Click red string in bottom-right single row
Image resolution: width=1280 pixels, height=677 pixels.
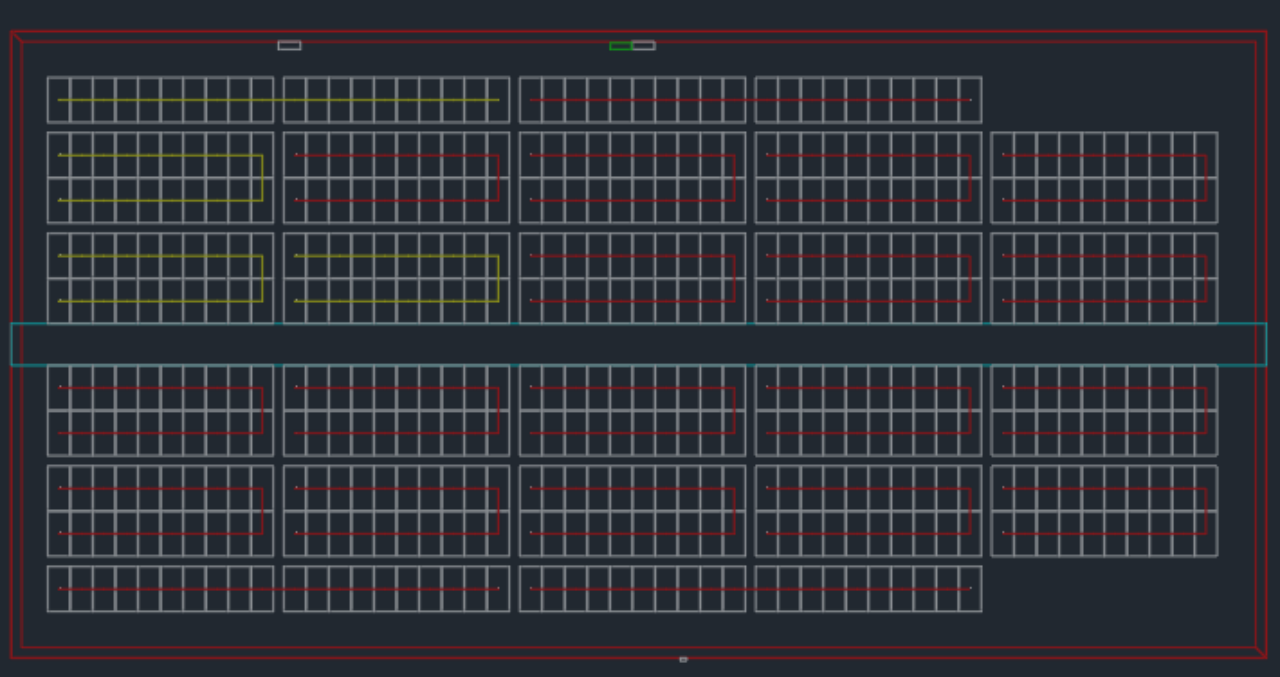(x=750, y=589)
